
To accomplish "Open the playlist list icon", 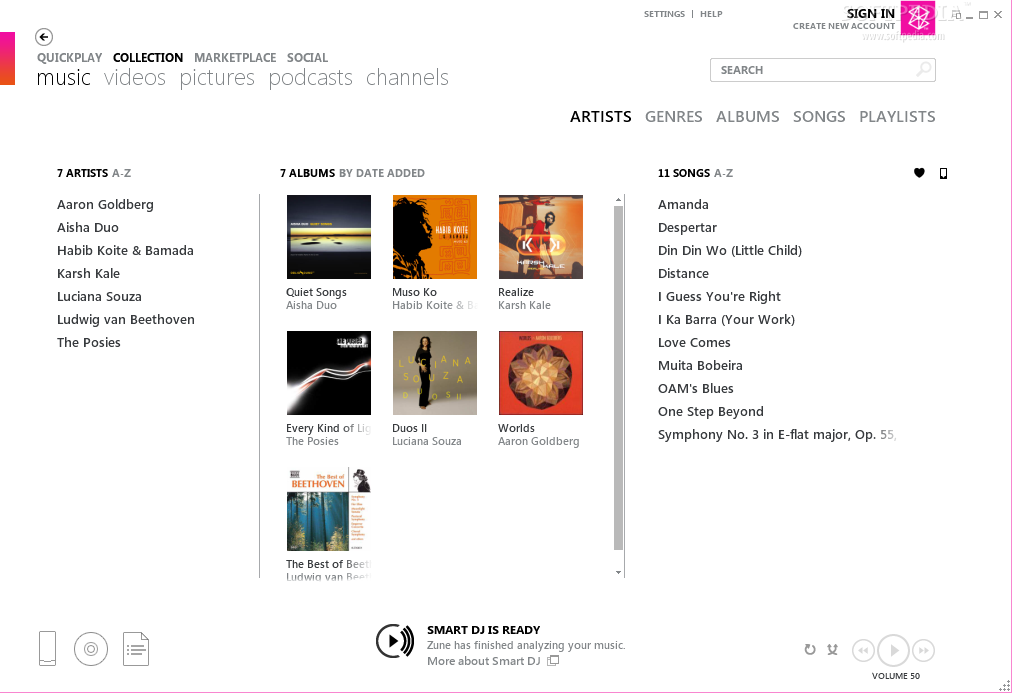I will coord(136,649).
